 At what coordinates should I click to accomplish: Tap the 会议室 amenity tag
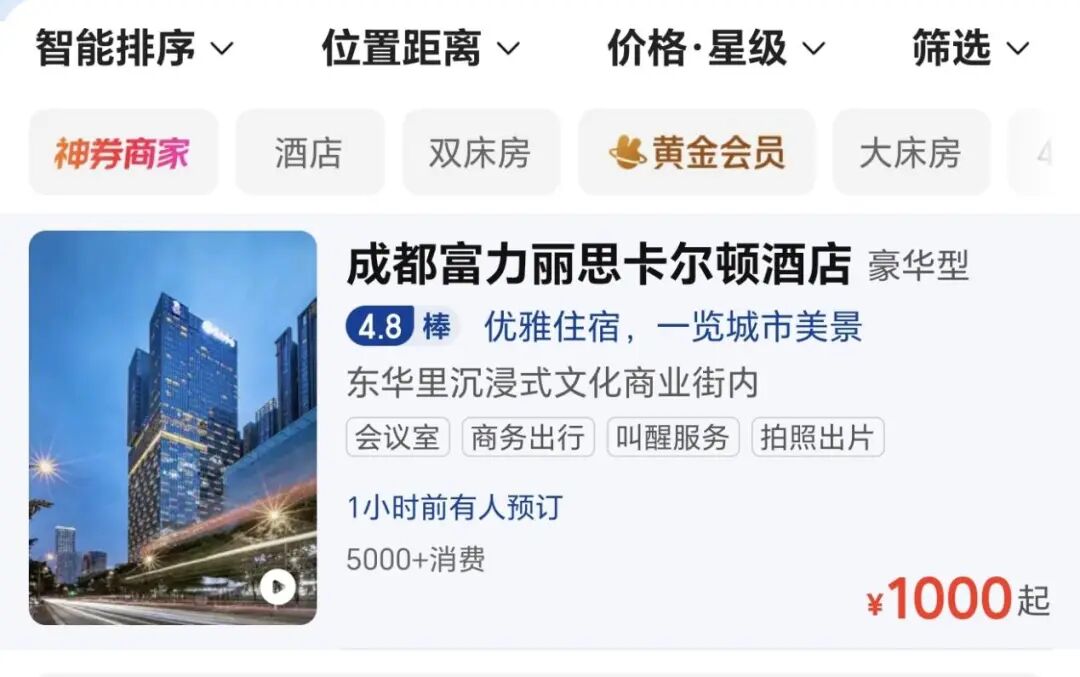pyautogui.click(x=398, y=437)
